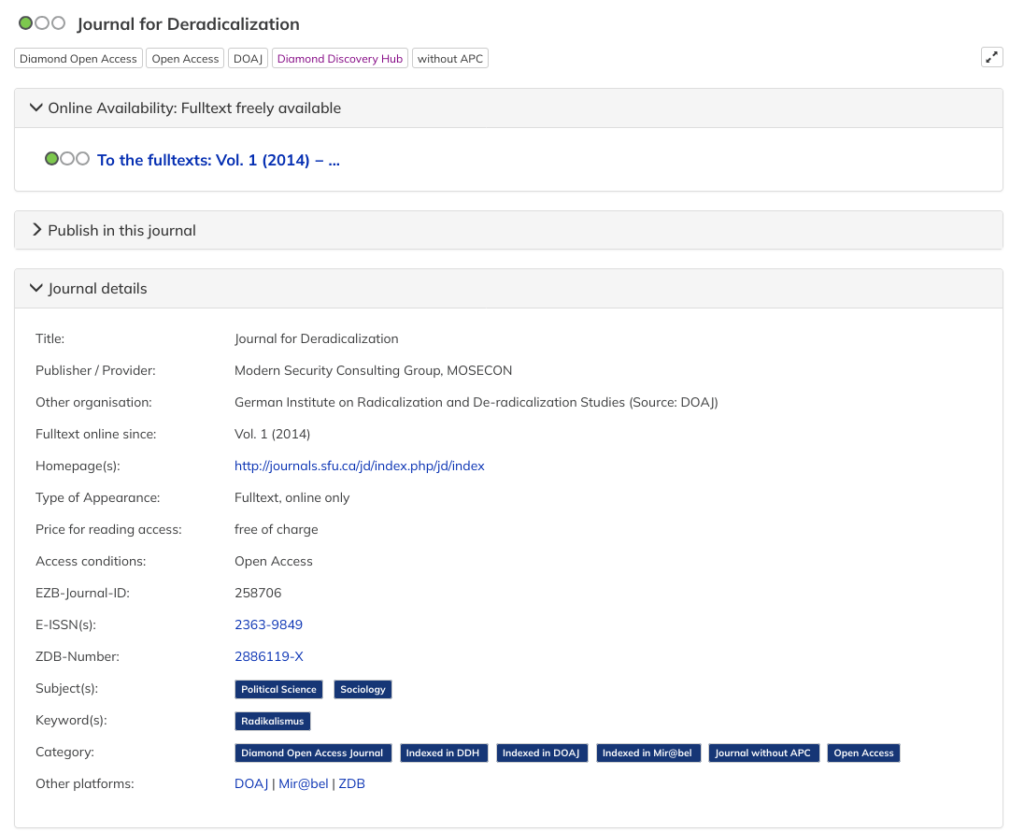Open the Mir@bel platform link
The width and height of the screenshot is (1024, 832).
pos(302,784)
